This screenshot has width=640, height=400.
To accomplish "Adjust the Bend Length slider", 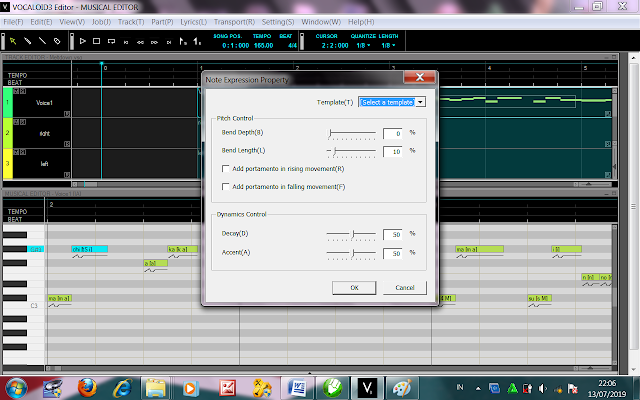I will pos(335,151).
